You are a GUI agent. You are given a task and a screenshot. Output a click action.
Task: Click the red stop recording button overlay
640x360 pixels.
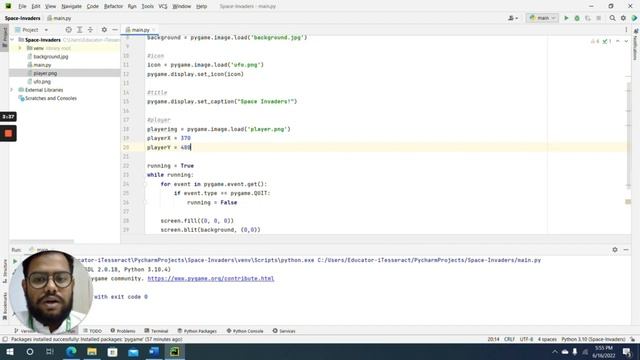point(8,133)
